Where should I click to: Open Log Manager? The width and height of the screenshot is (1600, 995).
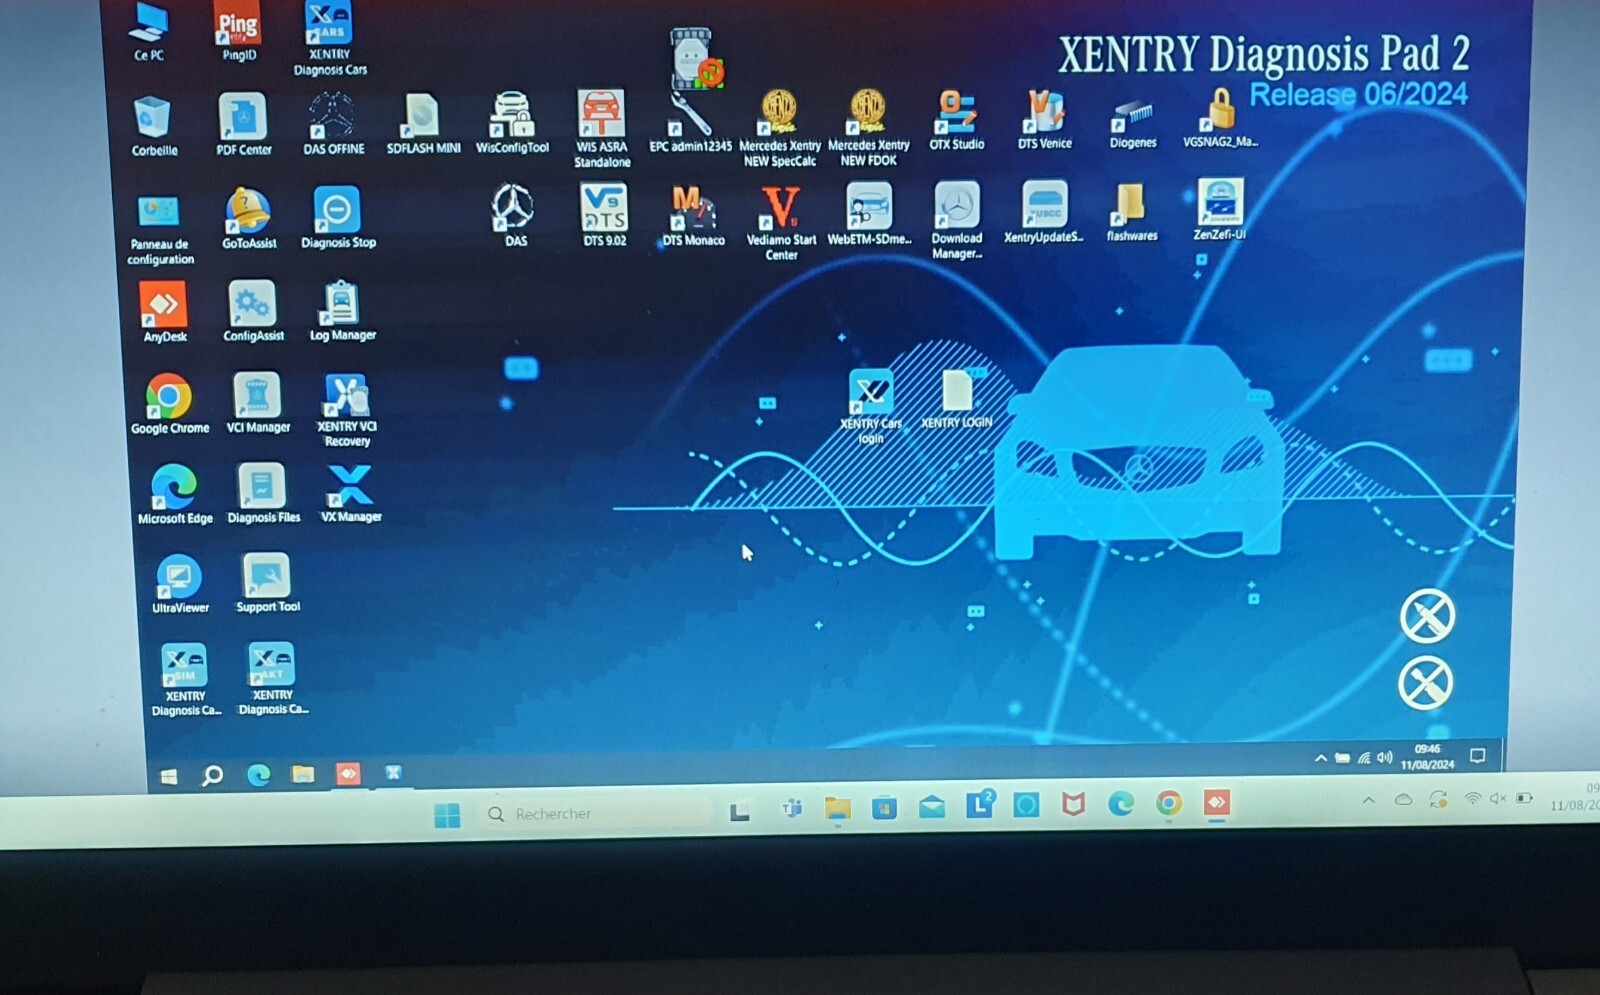[342, 311]
